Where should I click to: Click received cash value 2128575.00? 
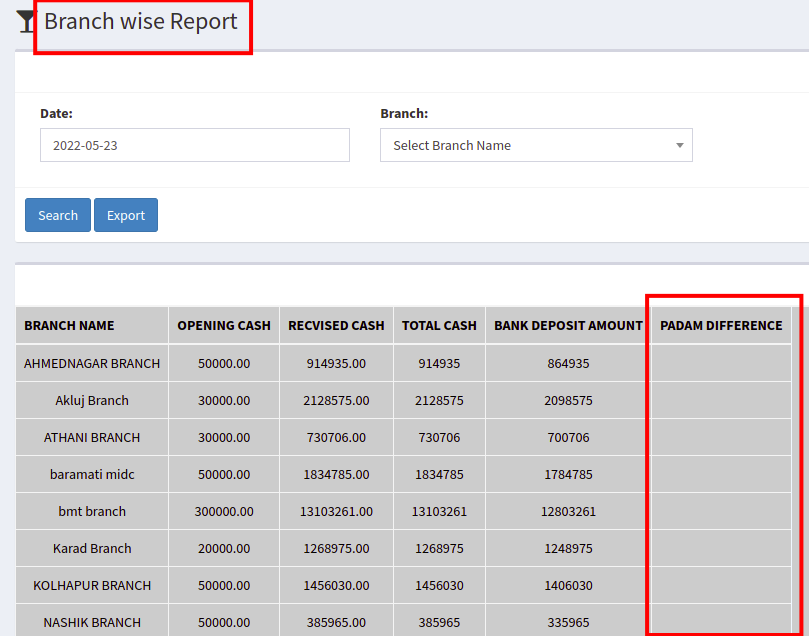[336, 400]
